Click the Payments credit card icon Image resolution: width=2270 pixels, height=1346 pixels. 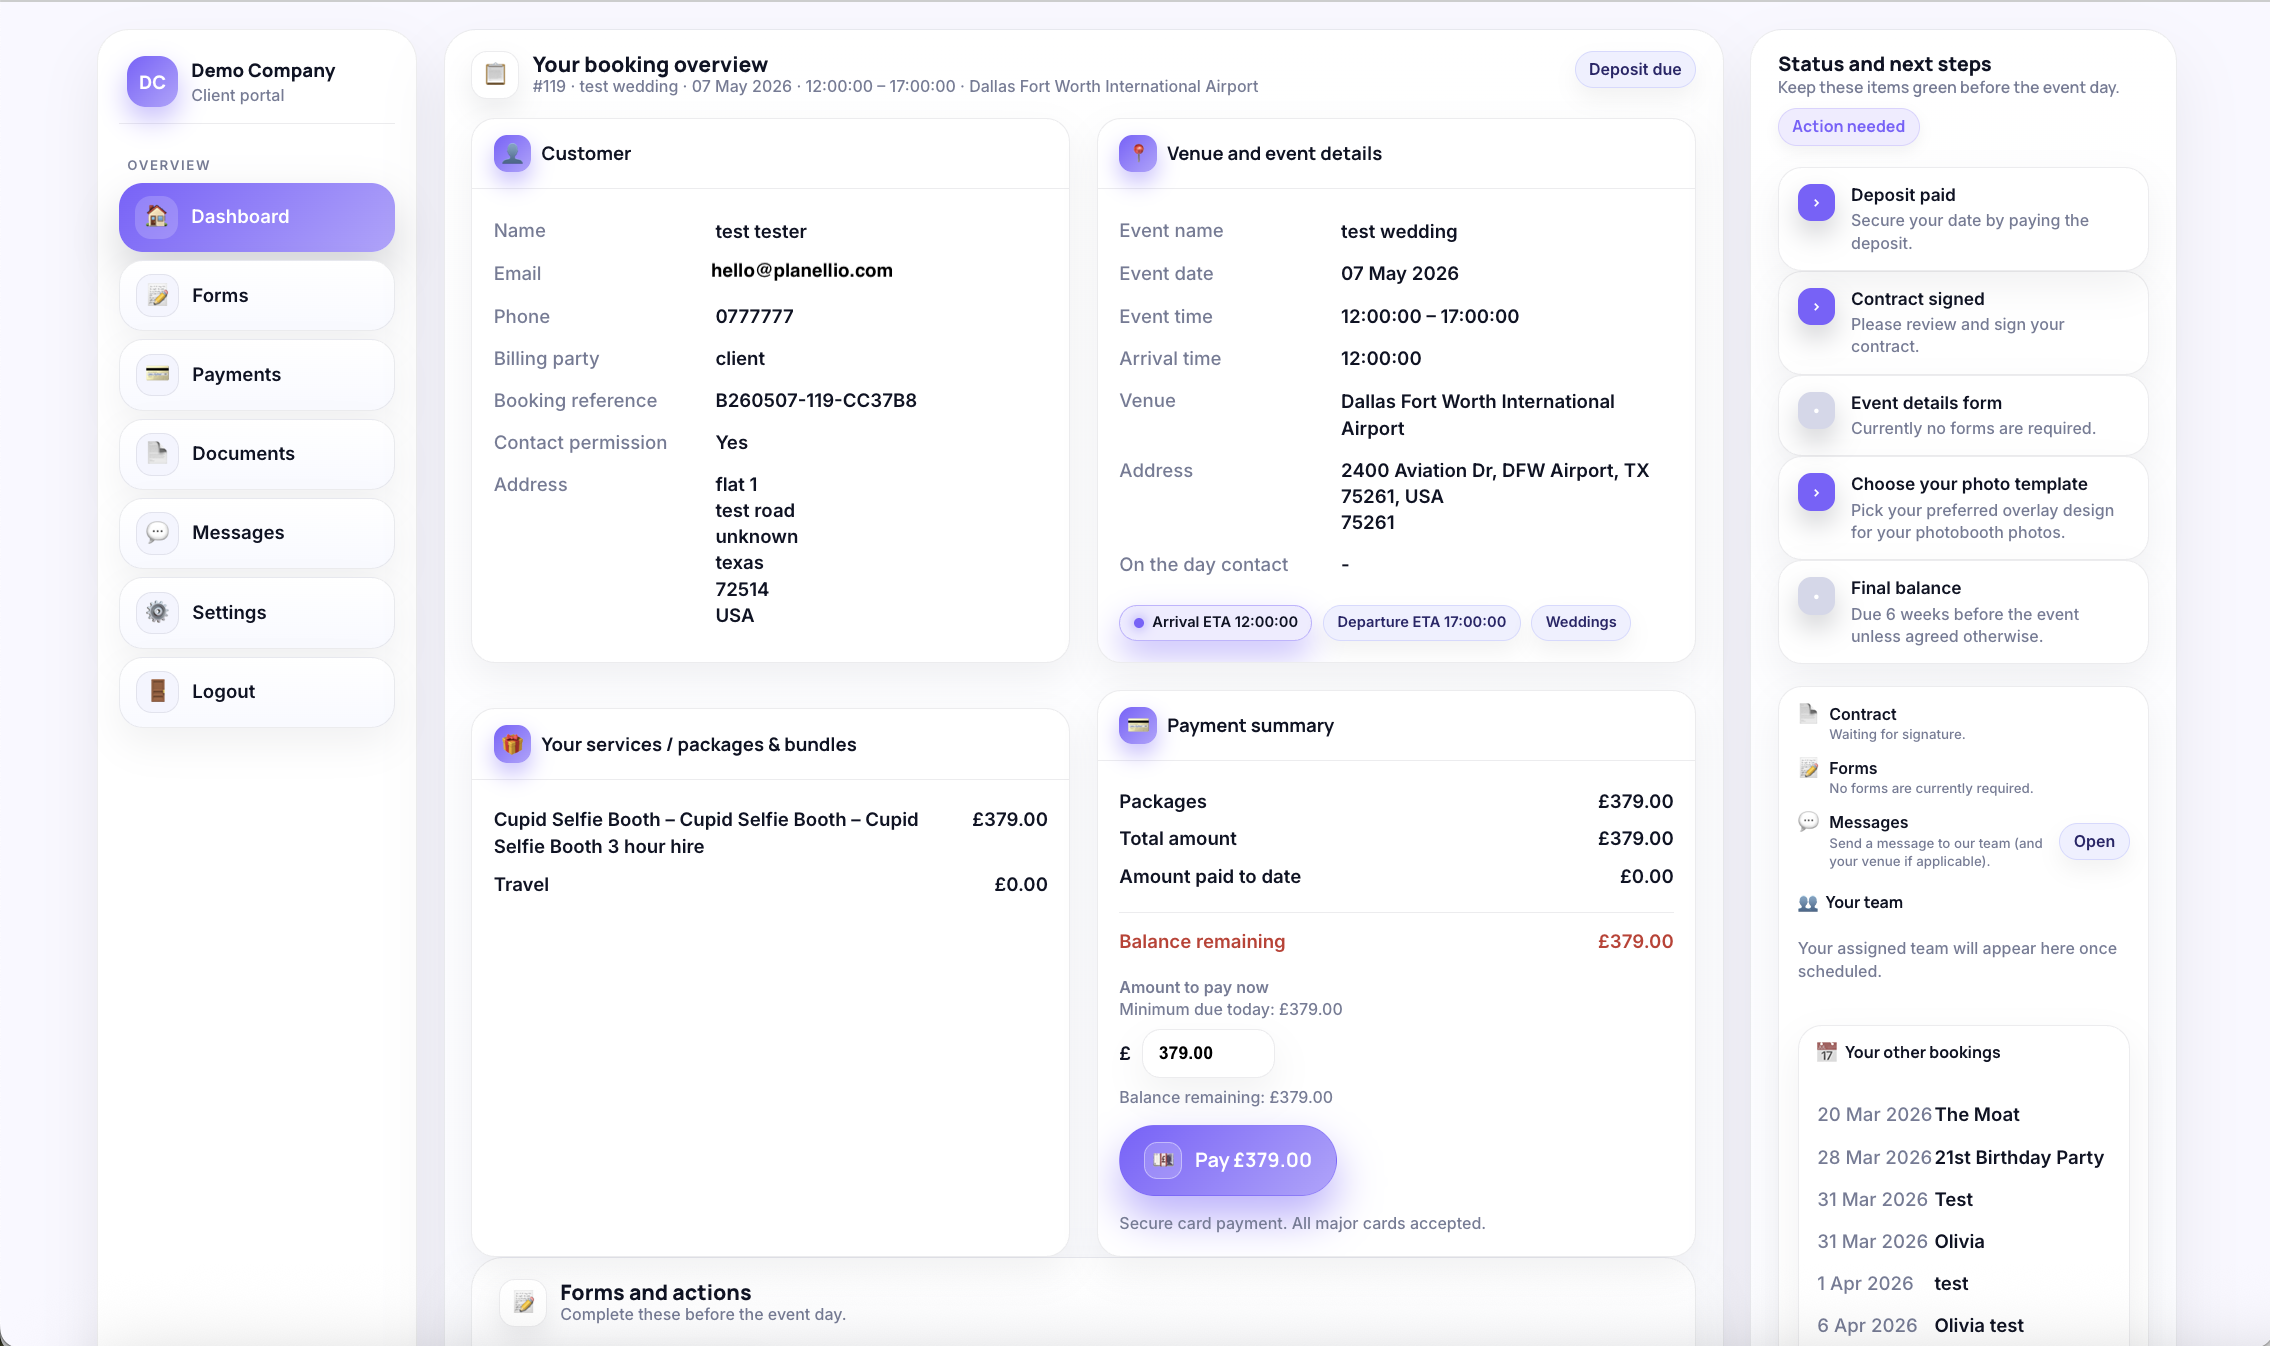tap(157, 375)
